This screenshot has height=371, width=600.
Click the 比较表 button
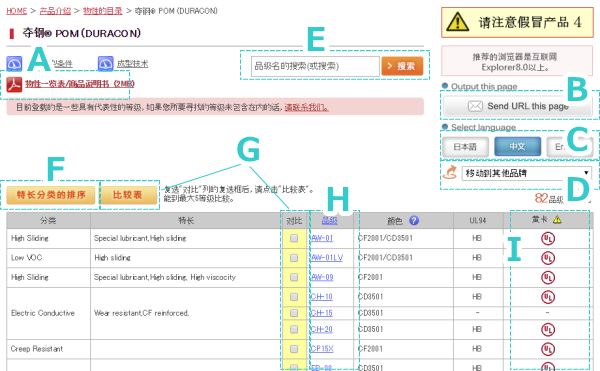coord(128,195)
